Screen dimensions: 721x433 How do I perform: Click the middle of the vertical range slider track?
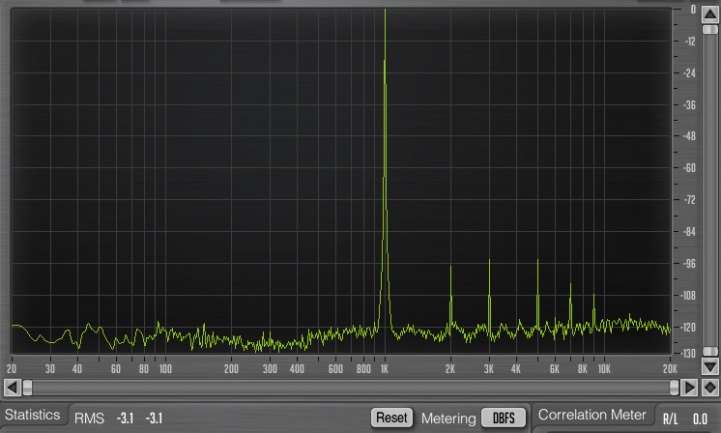pyautogui.click(x=710, y=190)
